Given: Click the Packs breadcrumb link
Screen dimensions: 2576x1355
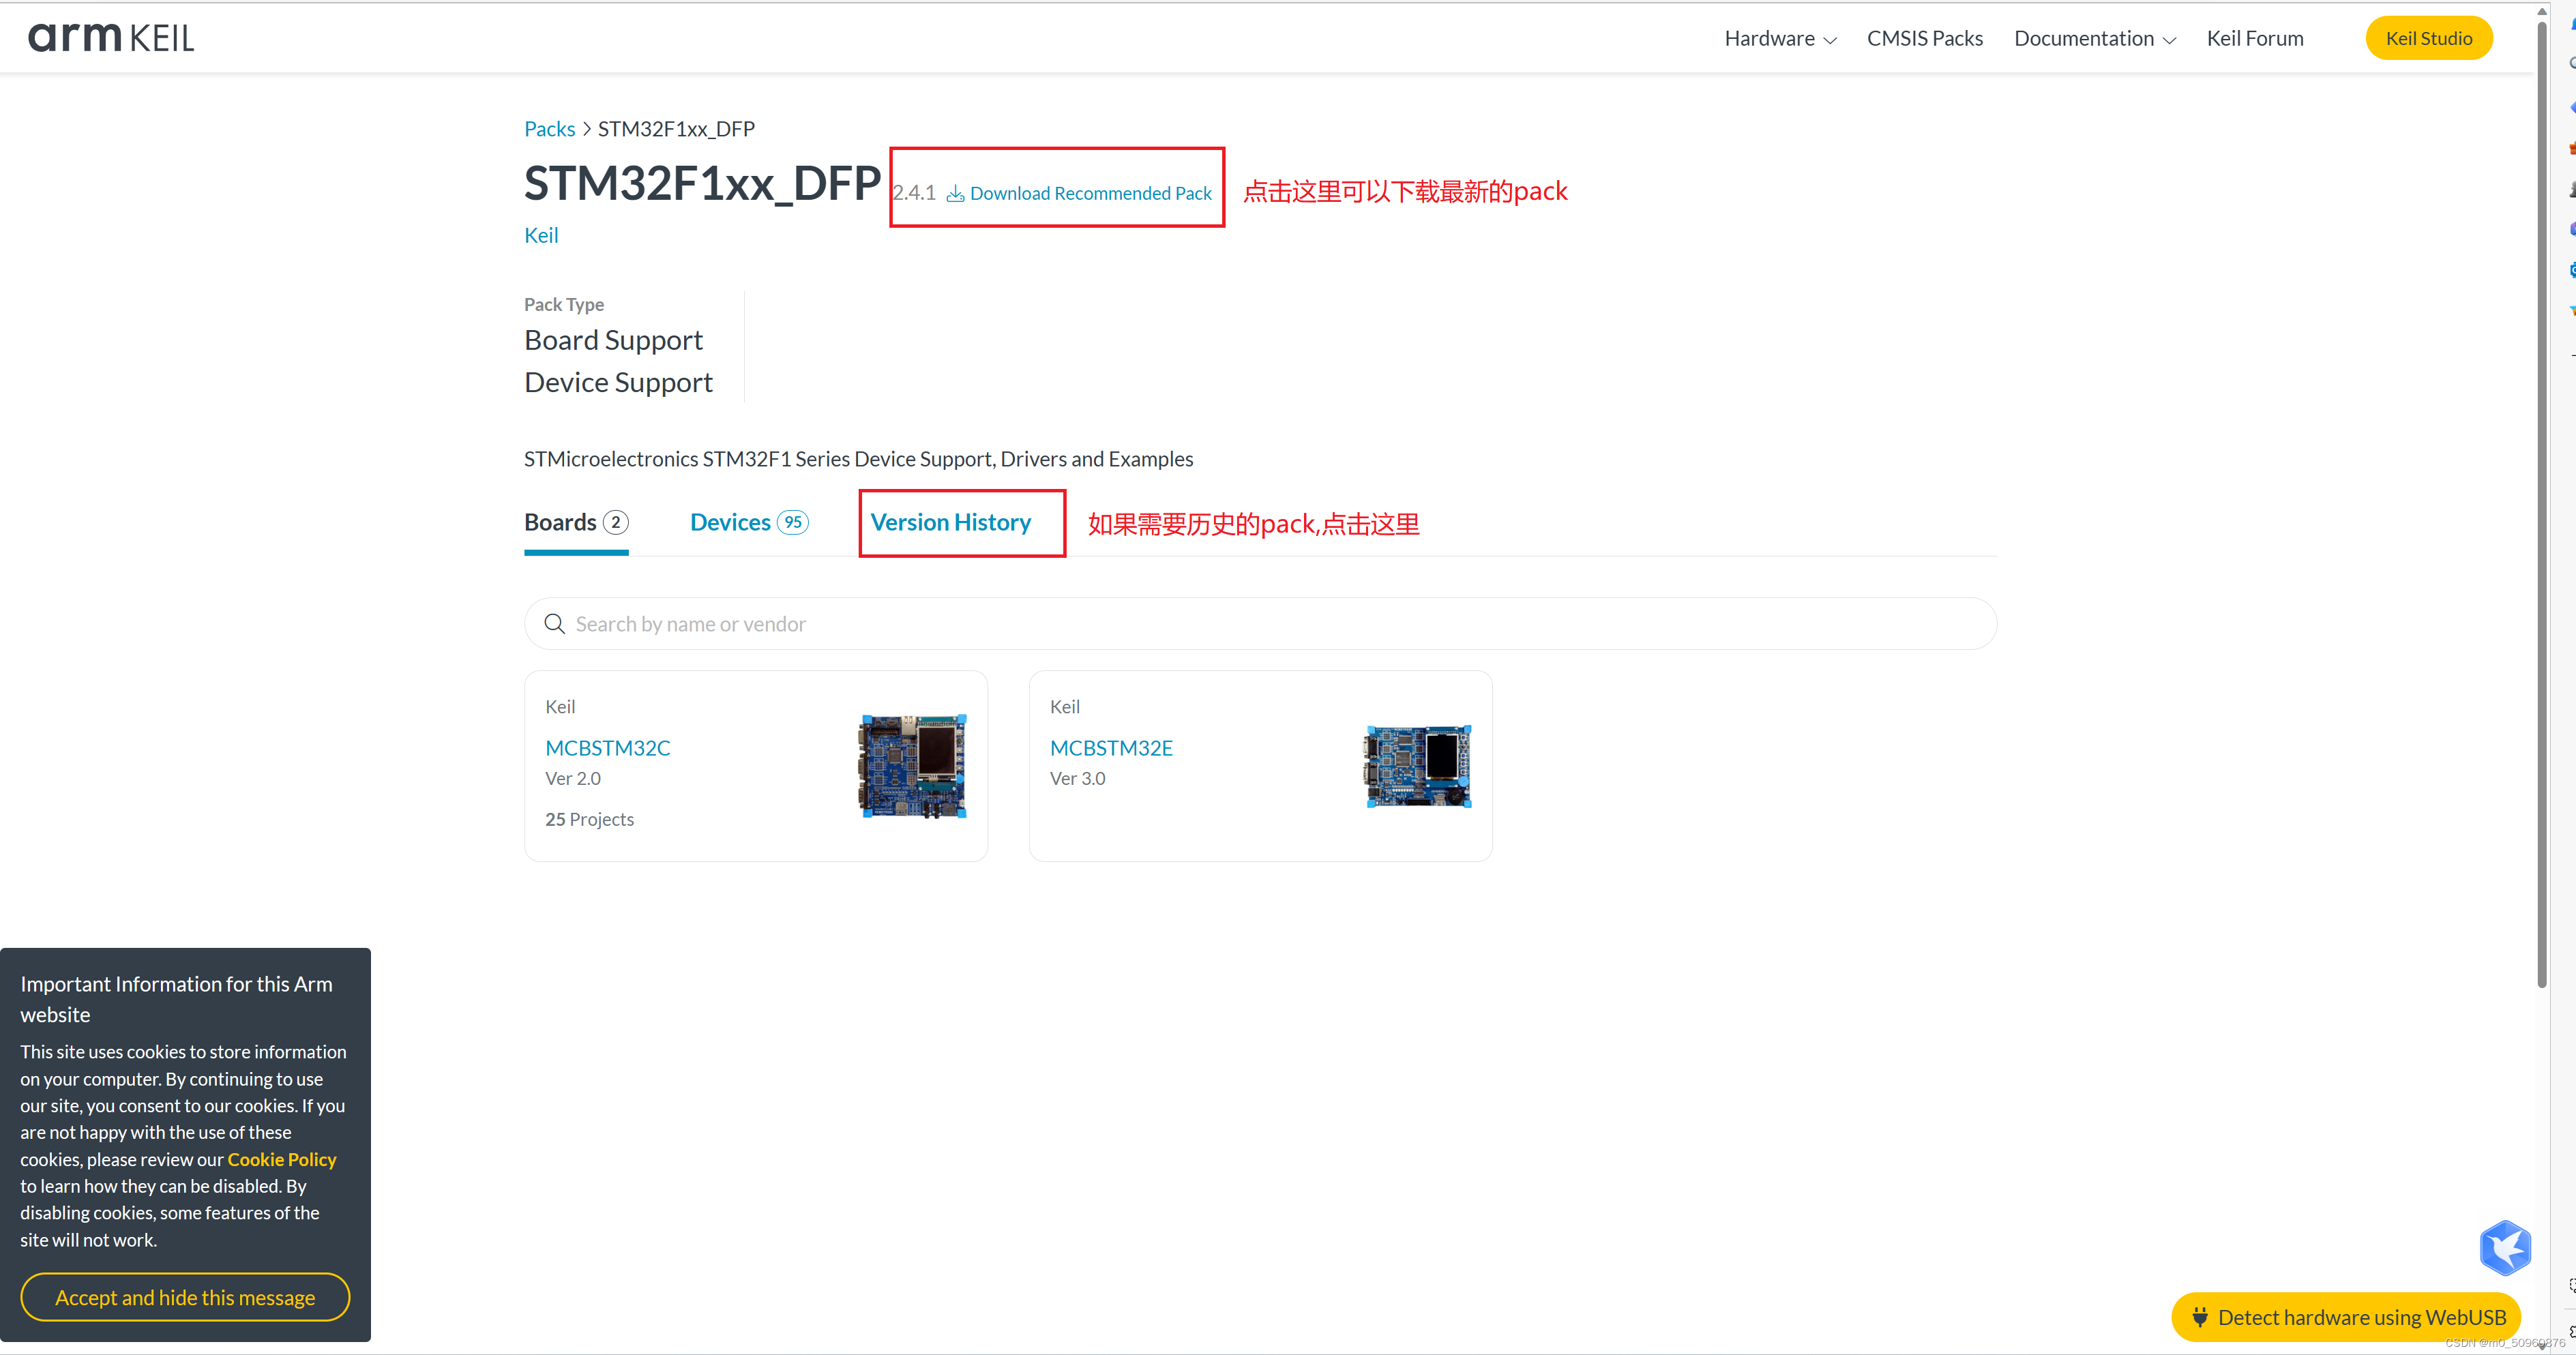Looking at the screenshot, I should point(549,128).
